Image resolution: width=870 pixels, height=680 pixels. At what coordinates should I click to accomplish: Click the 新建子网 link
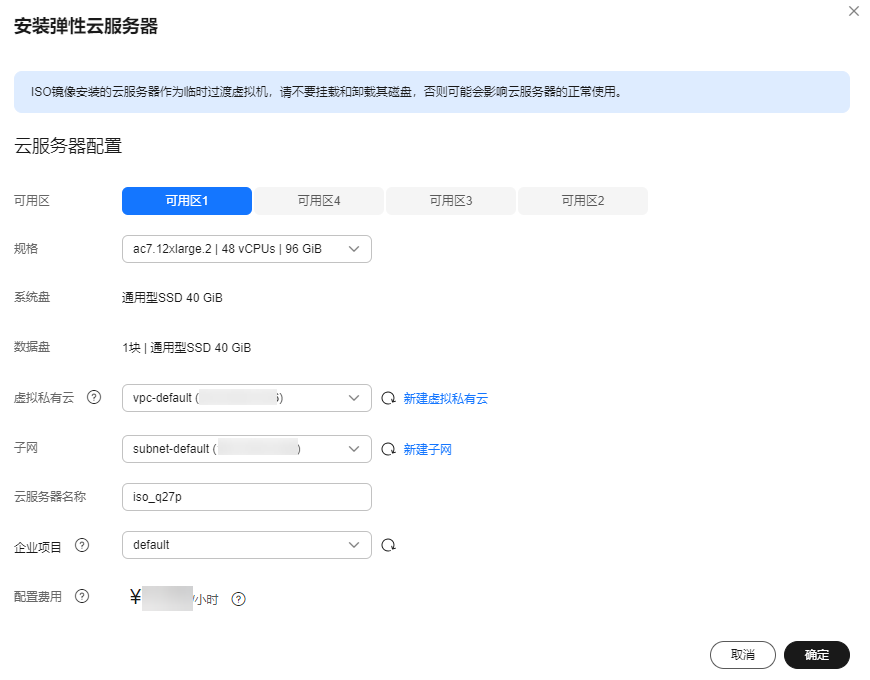click(427, 449)
